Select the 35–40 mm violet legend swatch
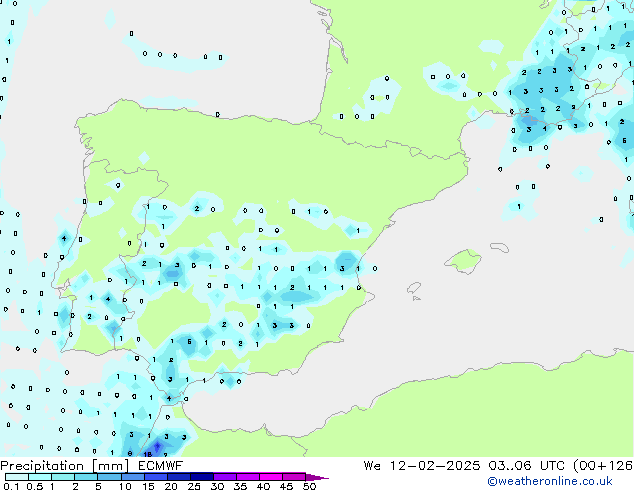 click(x=247, y=477)
